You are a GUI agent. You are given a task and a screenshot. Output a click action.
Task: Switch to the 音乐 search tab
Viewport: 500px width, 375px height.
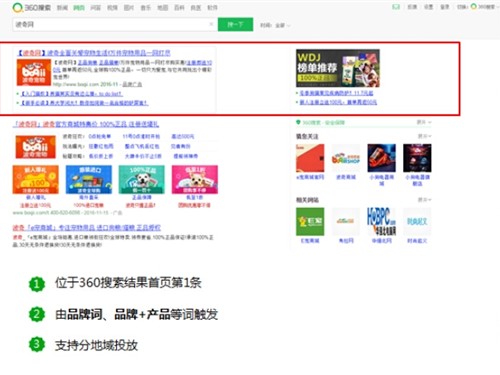pyautogui.click(x=146, y=8)
